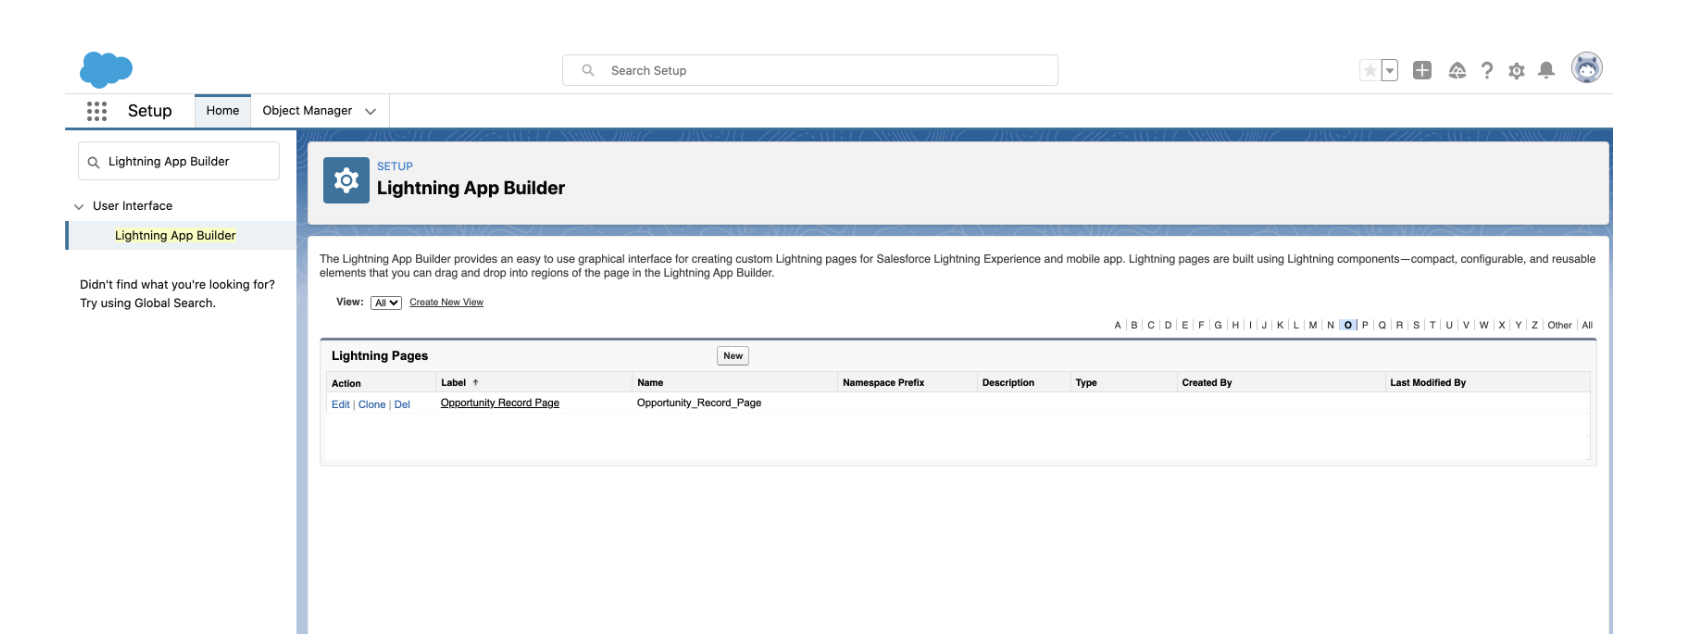Open the Opportunity Record Page label link
Screen dimensions: 1696x639
tap(500, 403)
